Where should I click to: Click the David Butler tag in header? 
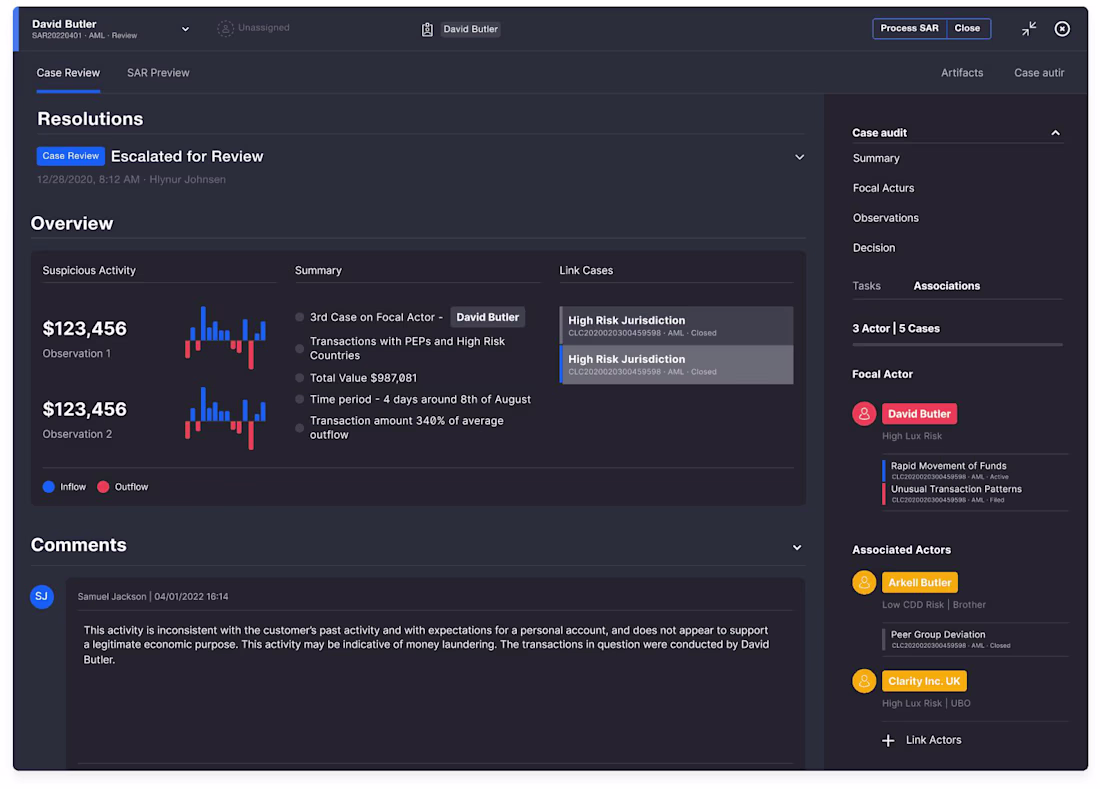coord(470,29)
